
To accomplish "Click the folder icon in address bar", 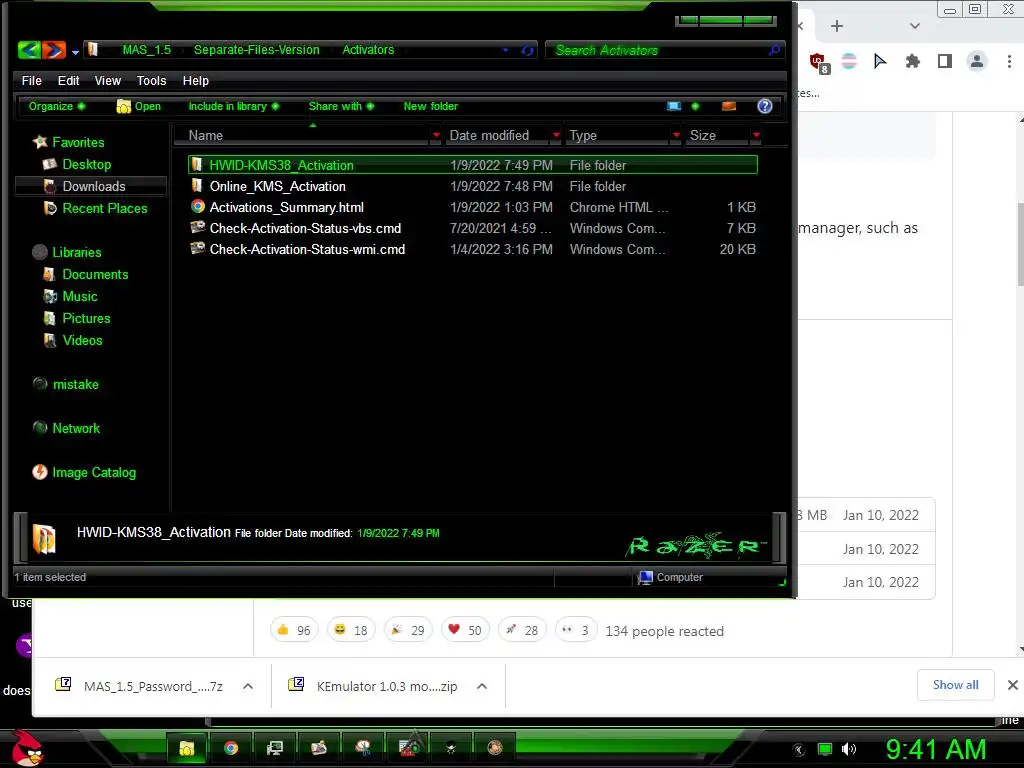I will (x=93, y=50).
